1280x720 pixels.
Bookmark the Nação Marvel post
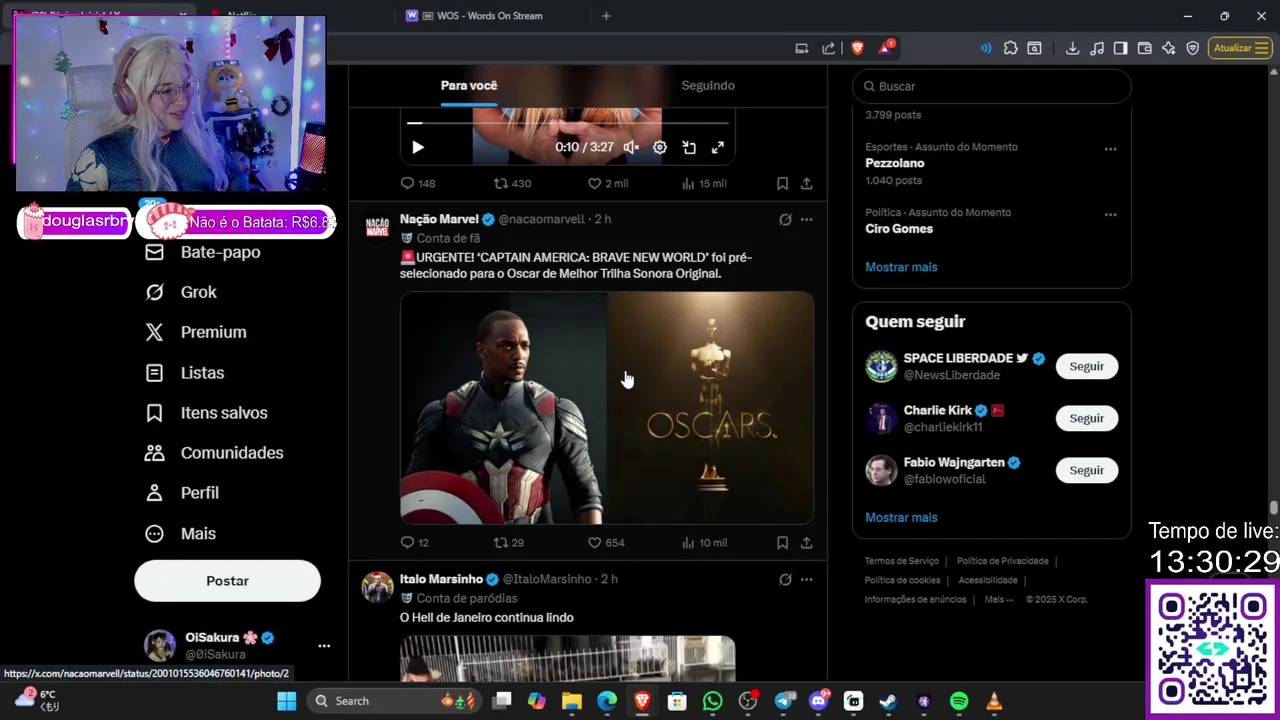coord(782,542)
